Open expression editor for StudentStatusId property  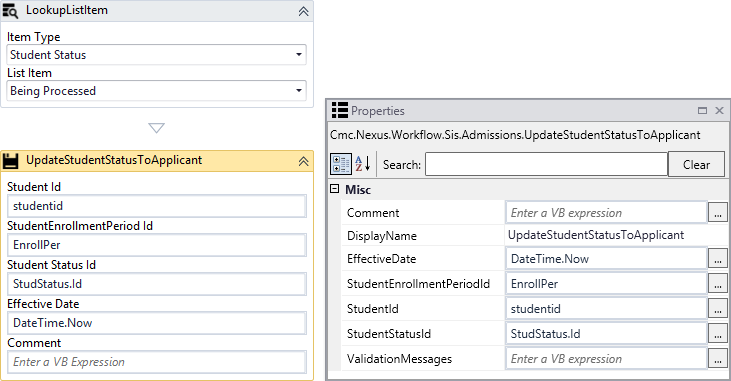tap(717, 334)
